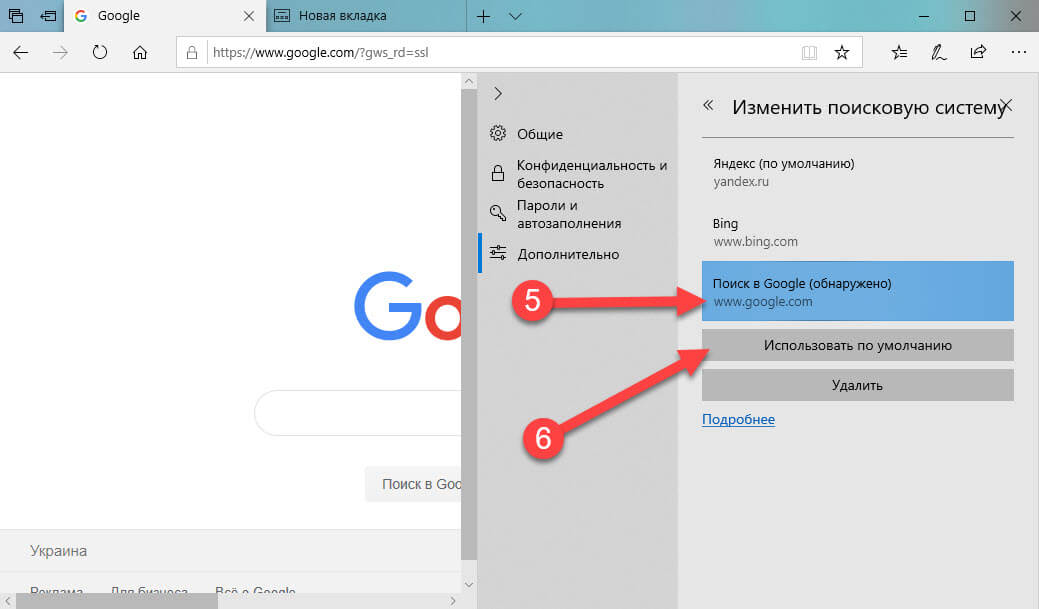Minimize the browser window
The image size is (1039, 609).
(x=924, y=16)
